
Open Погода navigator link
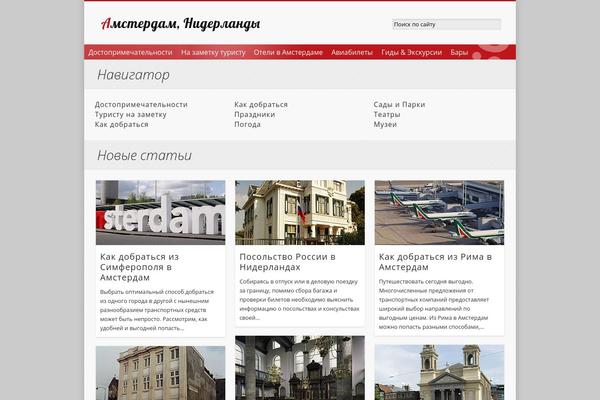pyautogui.click(x=247, y=124)
